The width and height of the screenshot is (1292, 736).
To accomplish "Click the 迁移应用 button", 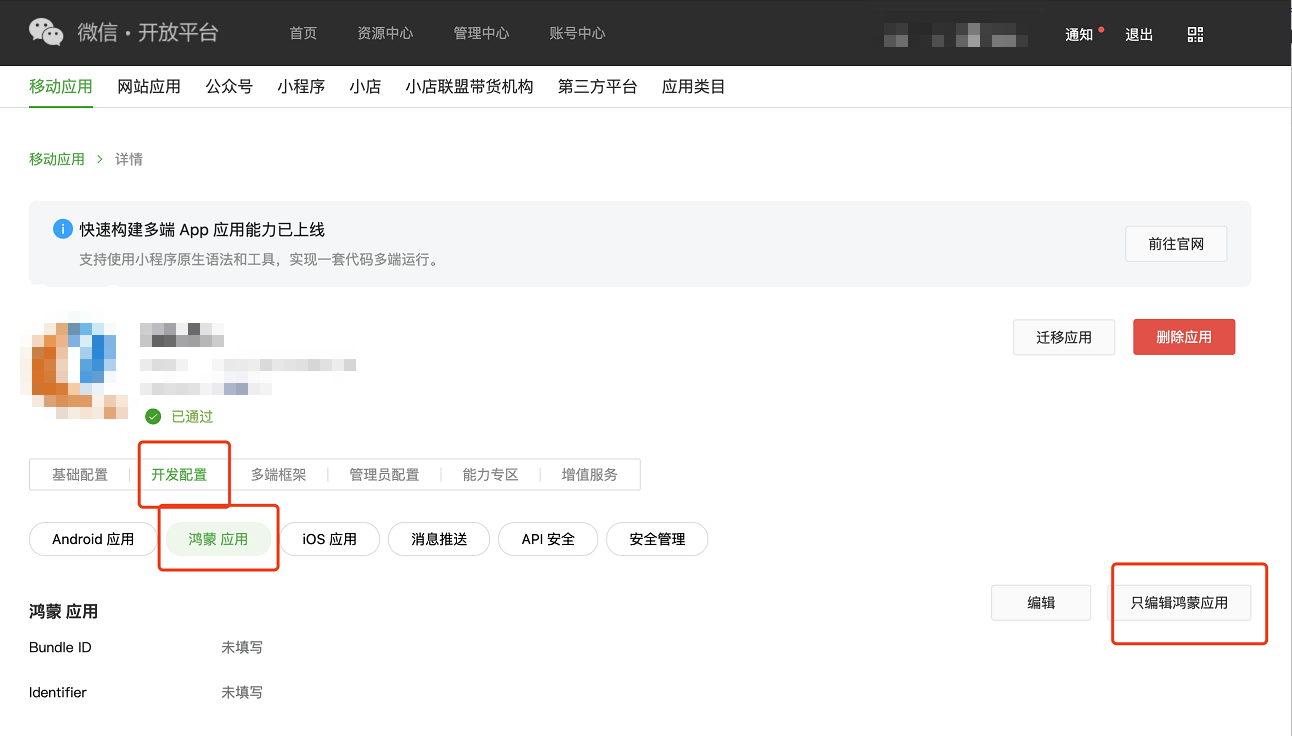I will pyautogui.click(x=1064, y=337).
